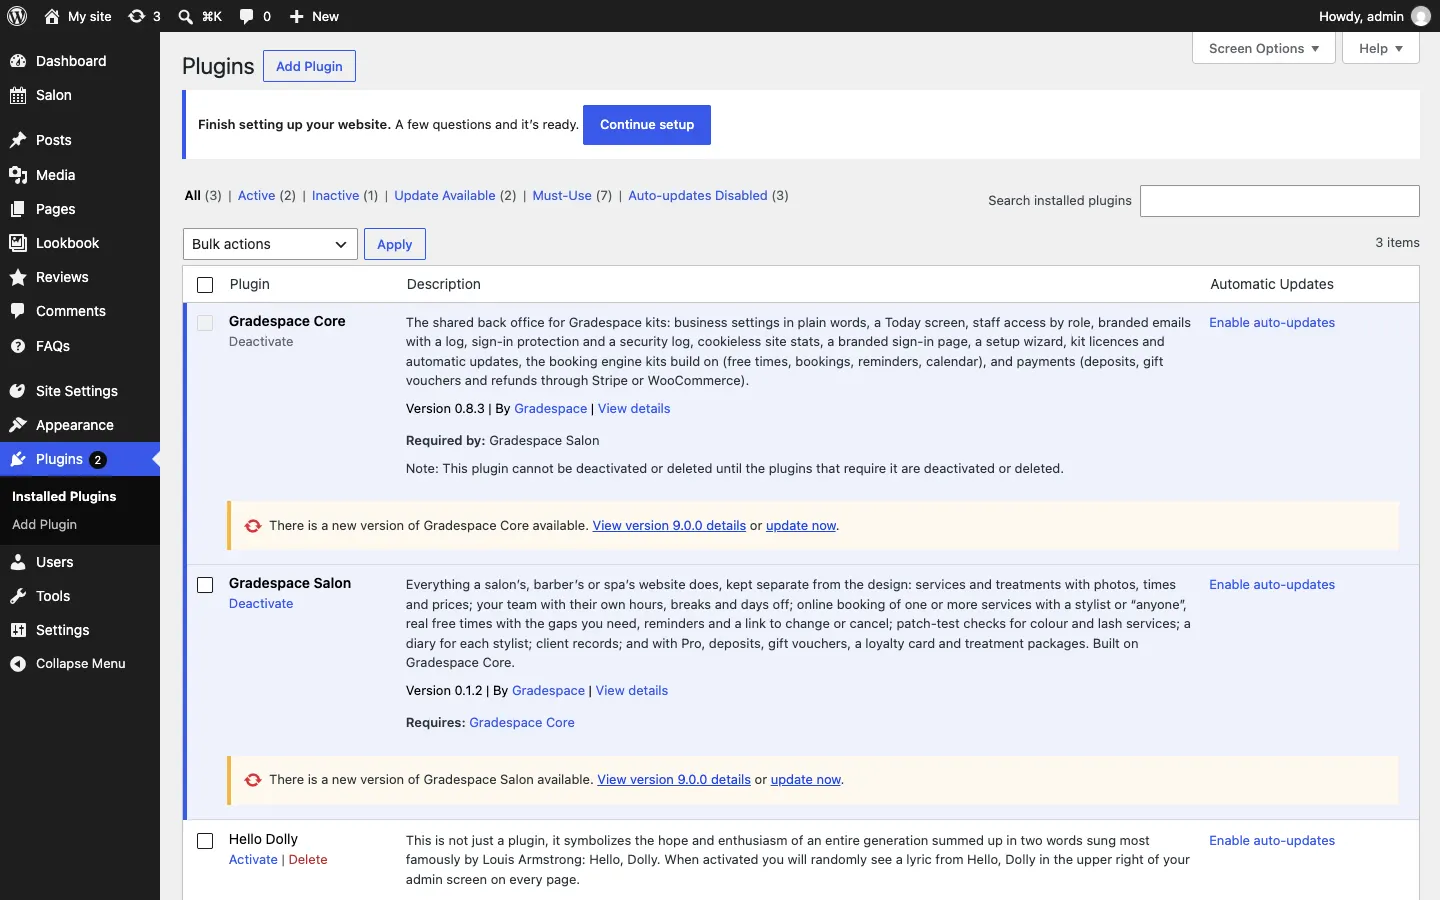Click the Users icon in sidebar
The width and height of the screenshot is (1440, 900).
coord(18,562)
